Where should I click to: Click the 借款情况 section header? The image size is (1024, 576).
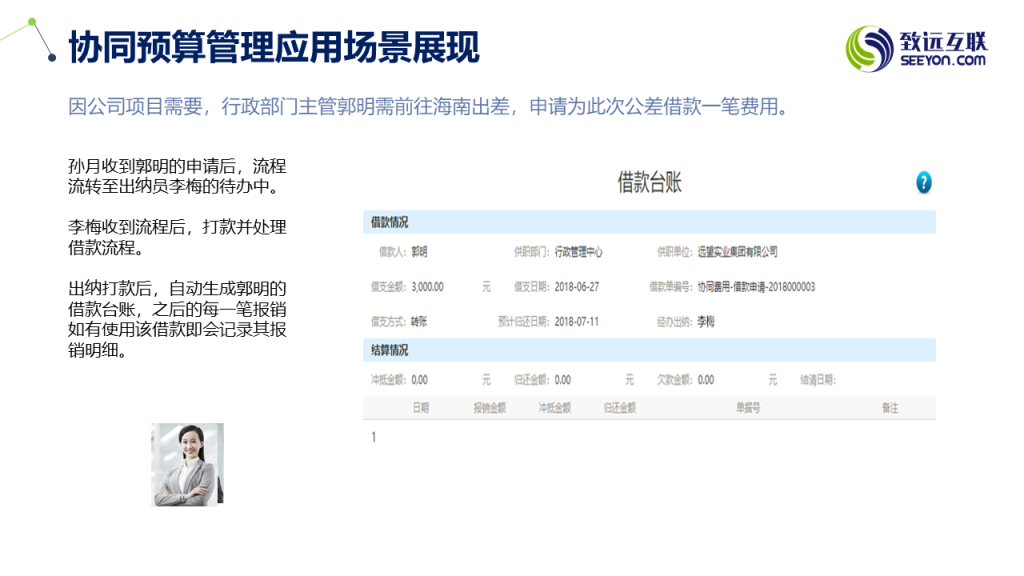click(x=390, y=222)
